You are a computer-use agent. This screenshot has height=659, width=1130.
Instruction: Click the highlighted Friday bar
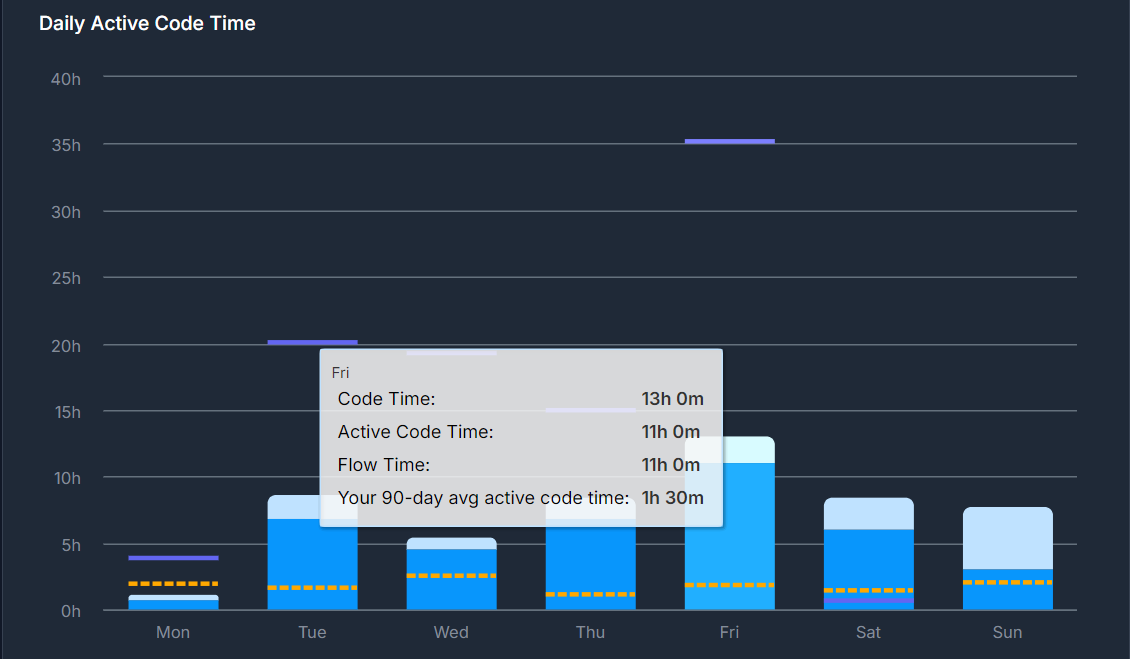[729, 523]
